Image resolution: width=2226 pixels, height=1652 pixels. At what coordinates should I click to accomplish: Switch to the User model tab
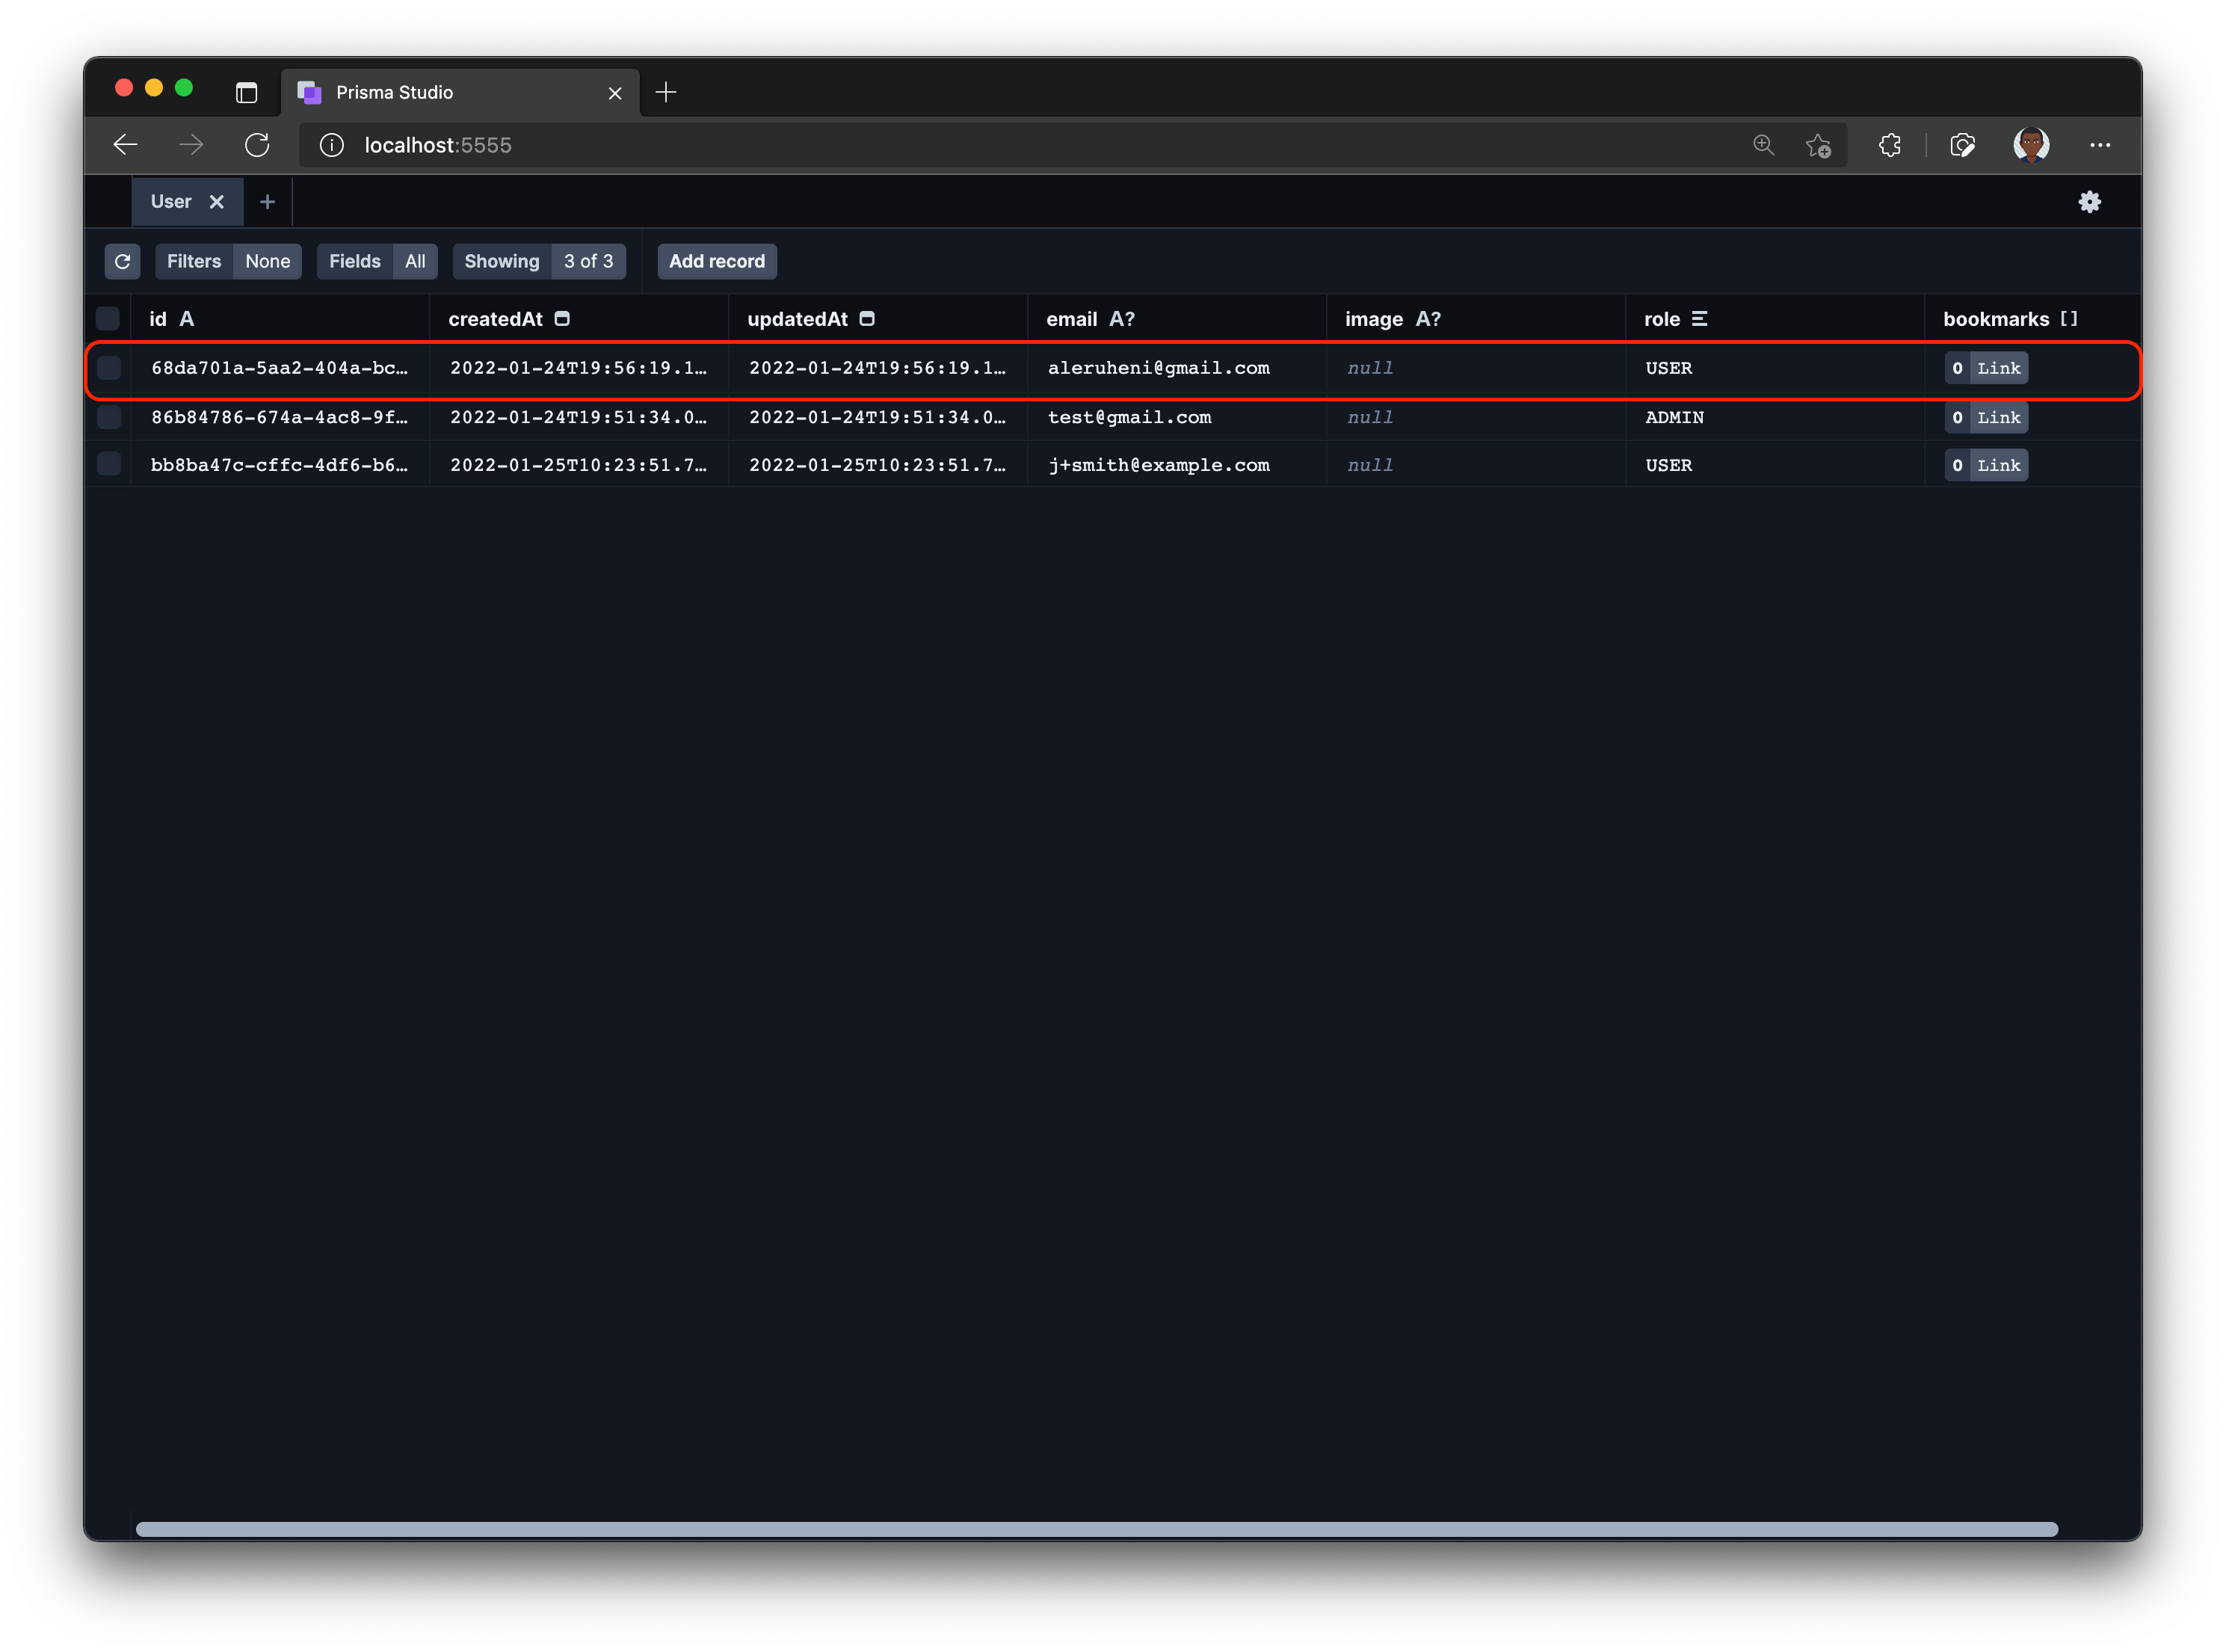click(x=171, y=202)
